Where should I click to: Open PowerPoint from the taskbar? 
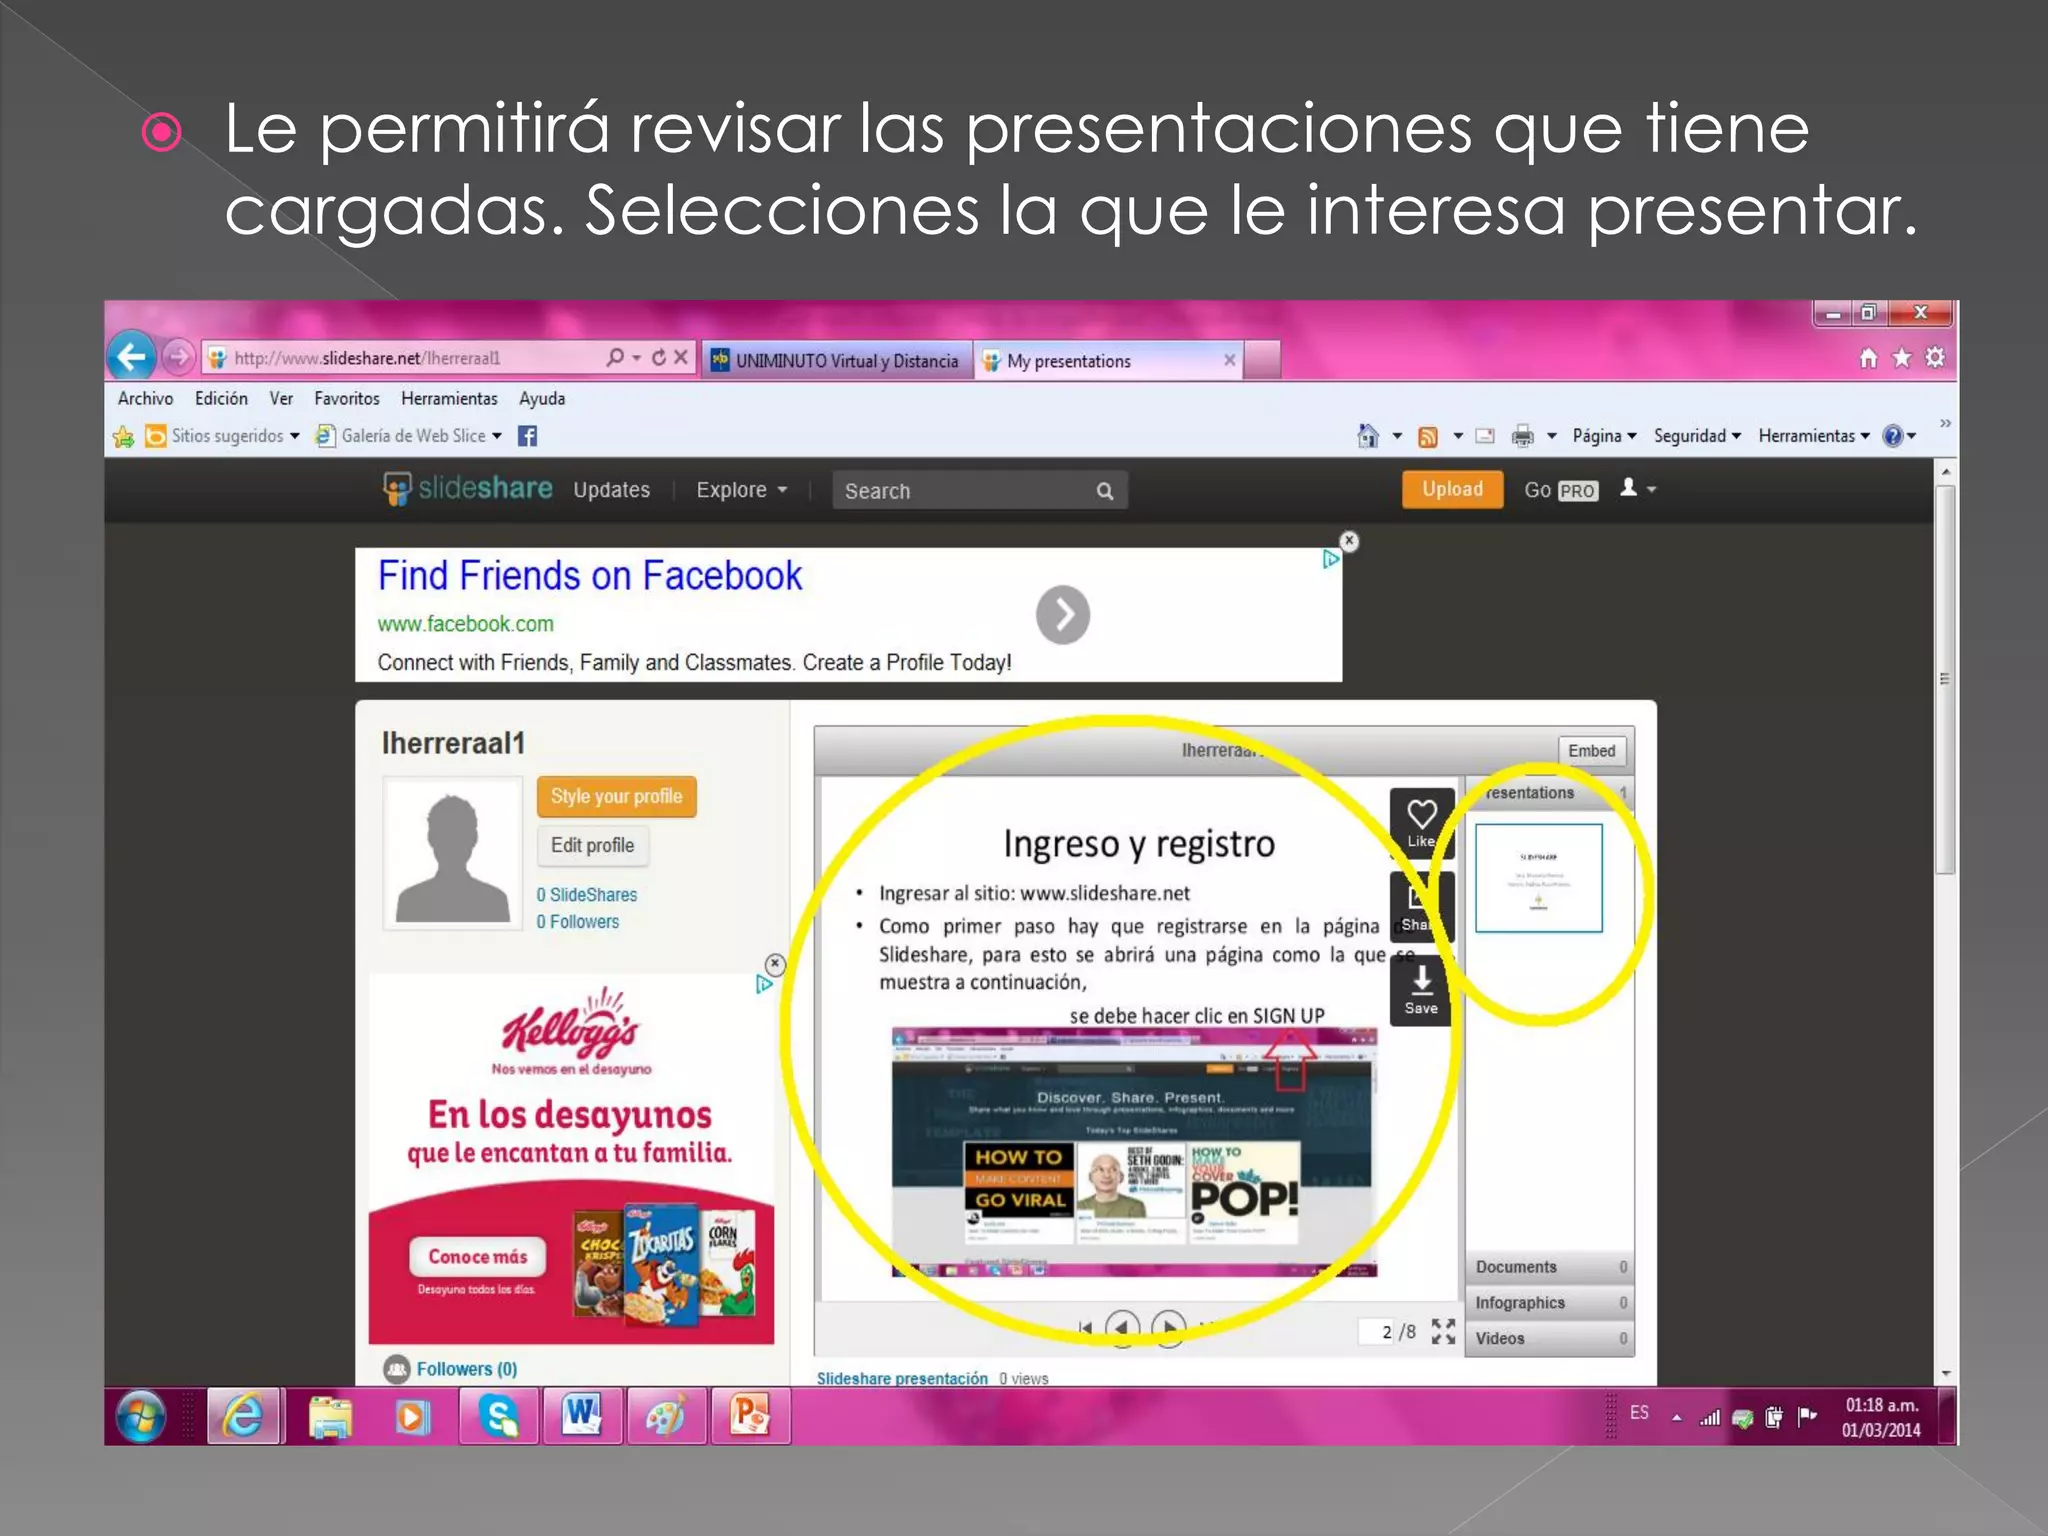pos(749,1416)
